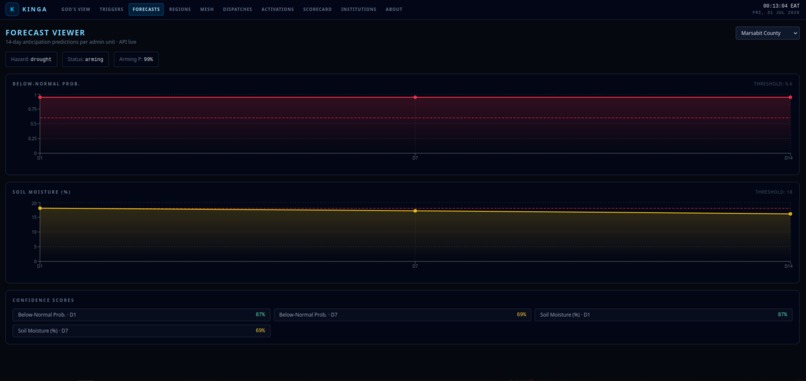This screenshot has height=381, width=806.
Task: Select the red D1 point in Below-Normal chart
Action: pos(40,97)
